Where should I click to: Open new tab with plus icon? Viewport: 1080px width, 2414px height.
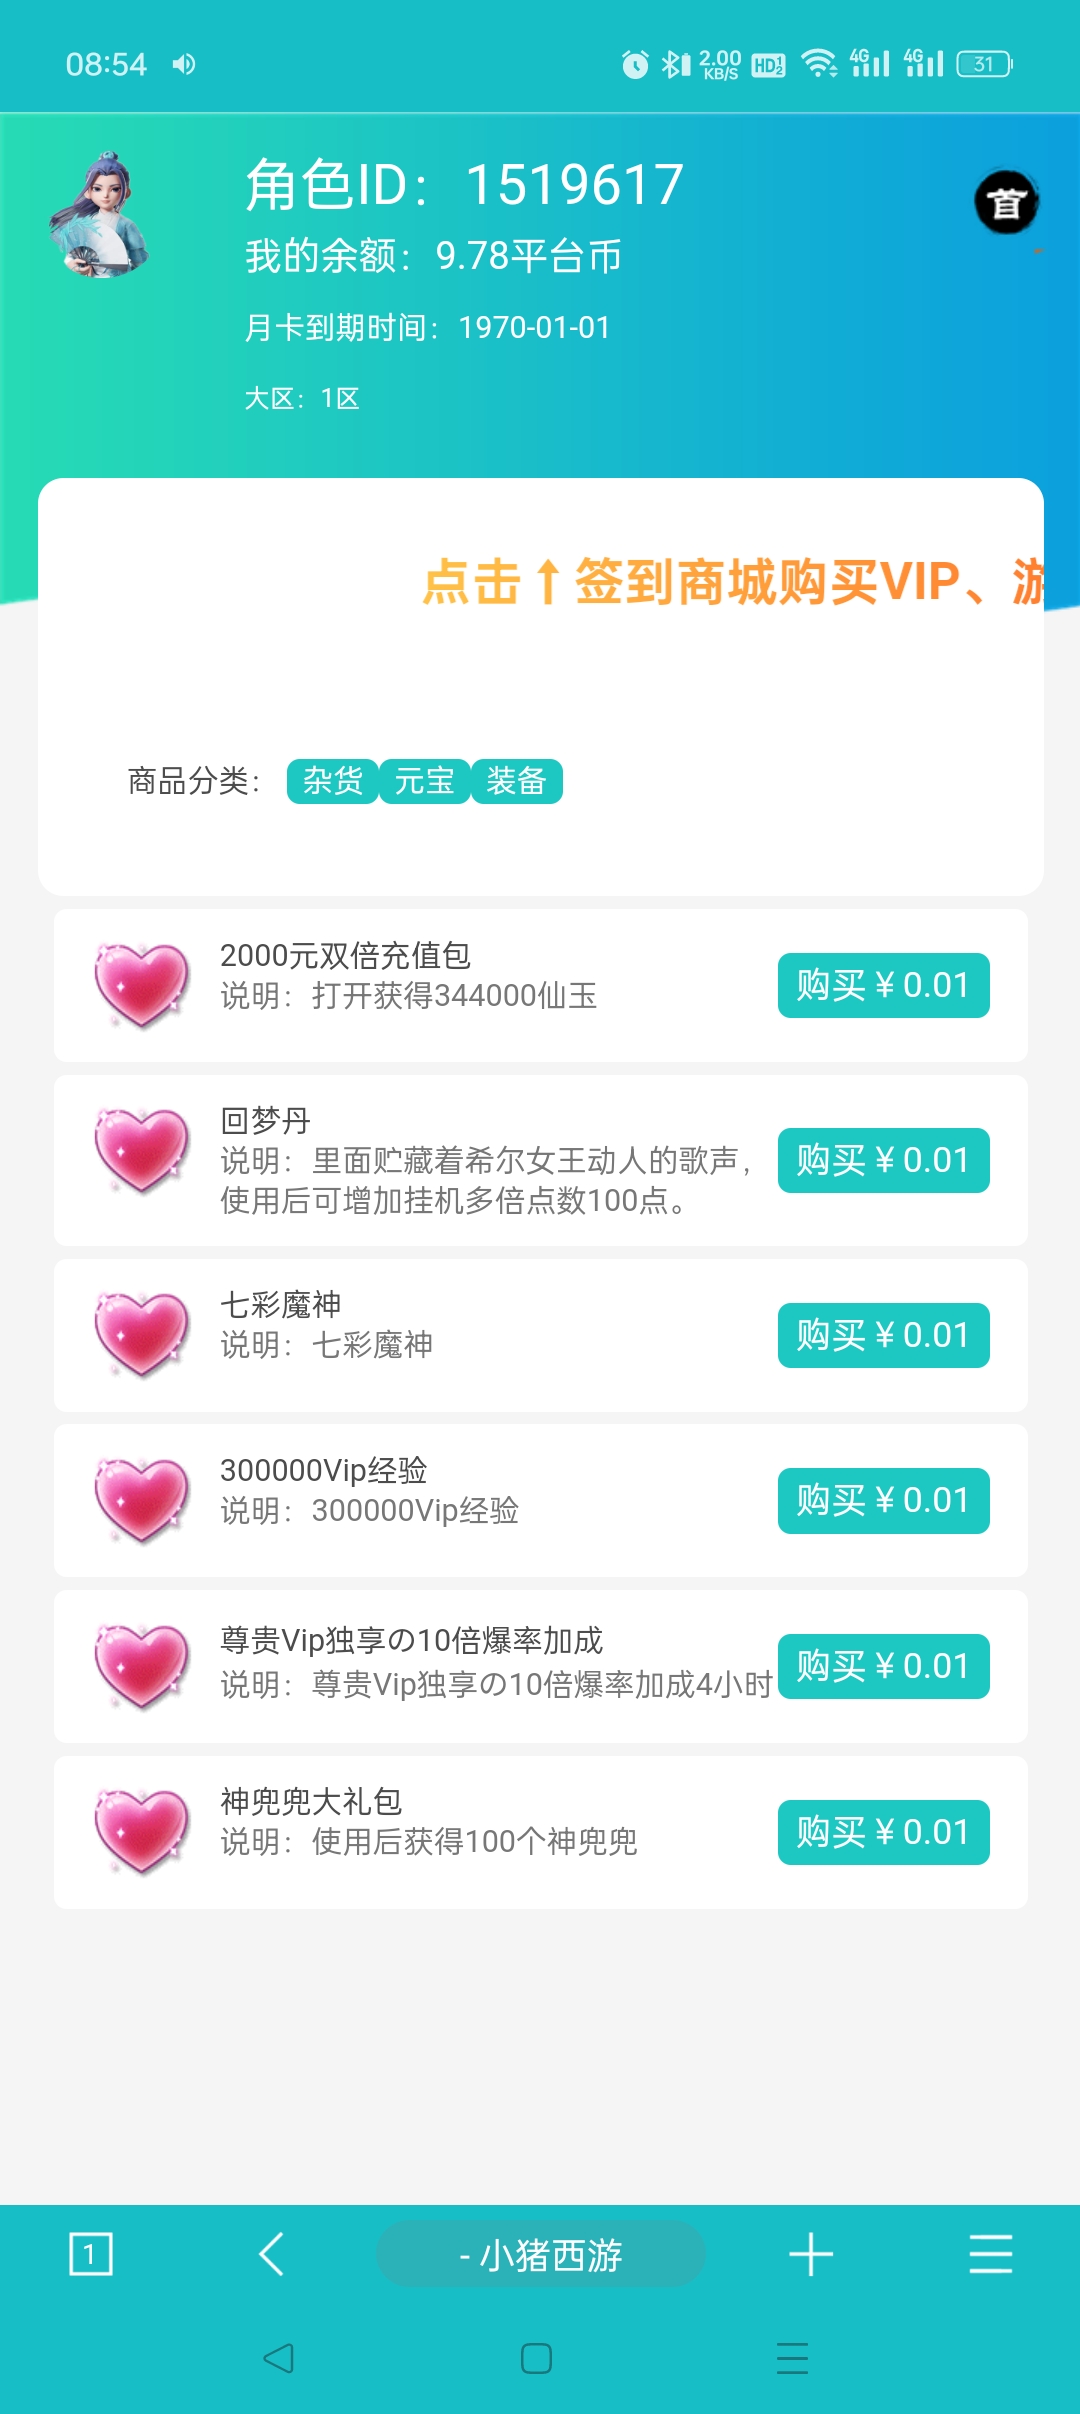[810, 2254]
